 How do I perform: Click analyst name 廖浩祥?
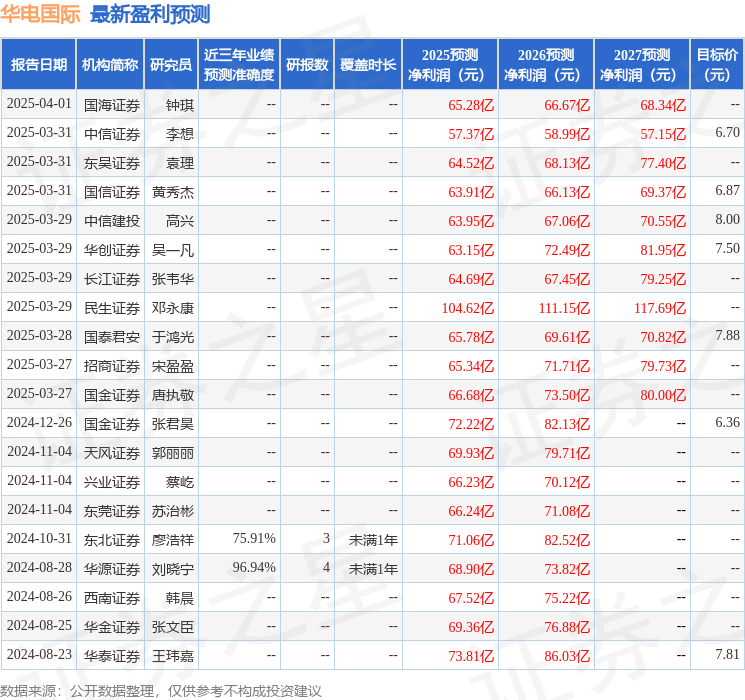[x=173, y=540]
